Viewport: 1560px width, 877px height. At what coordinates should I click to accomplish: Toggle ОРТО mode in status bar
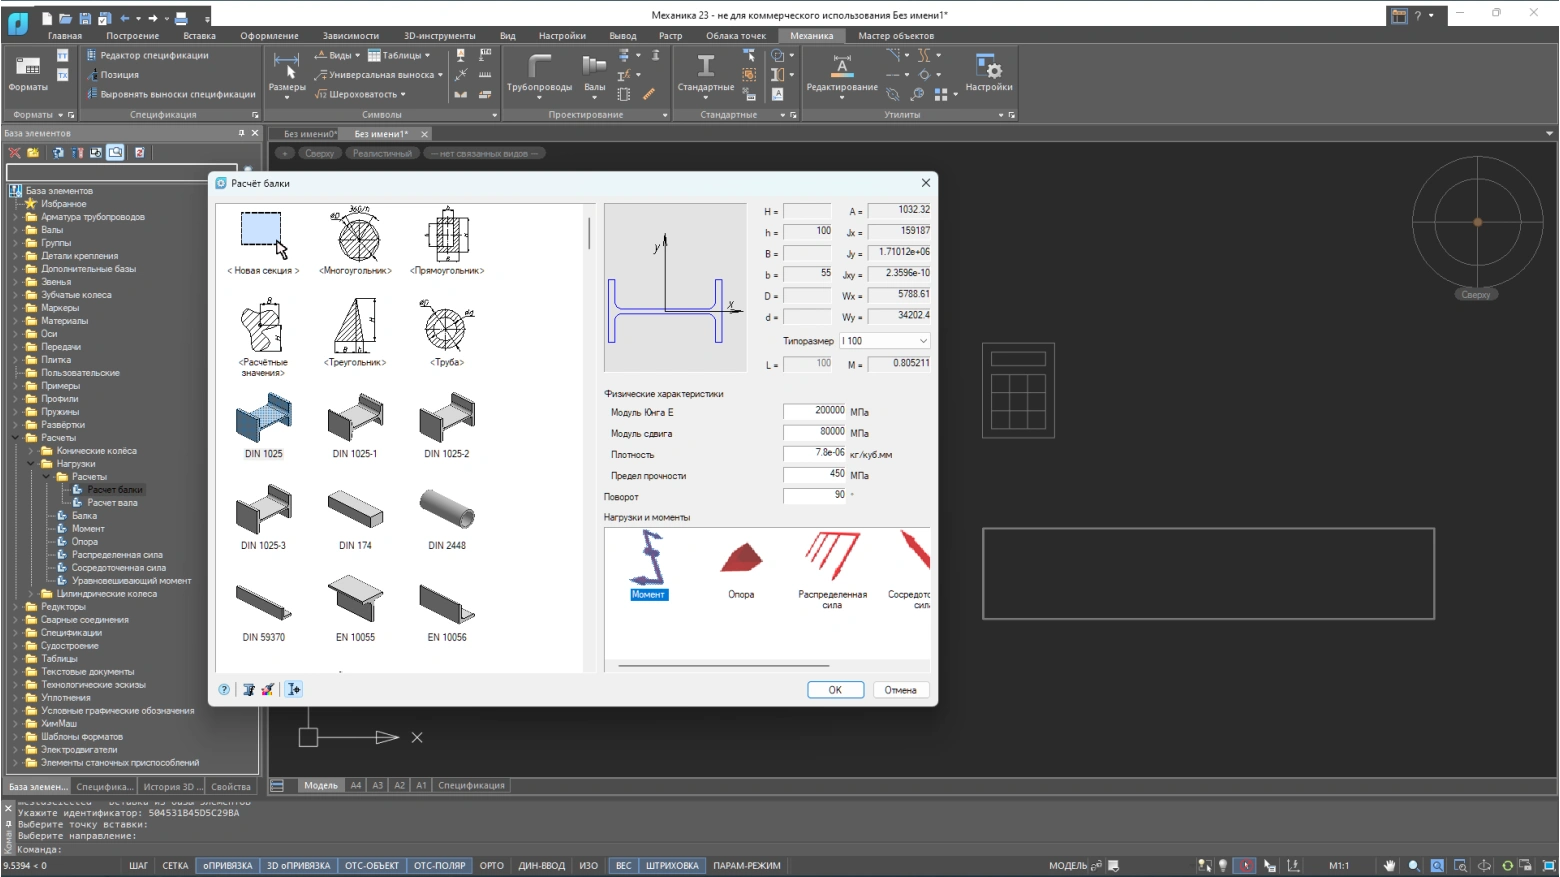coord(491,866)
